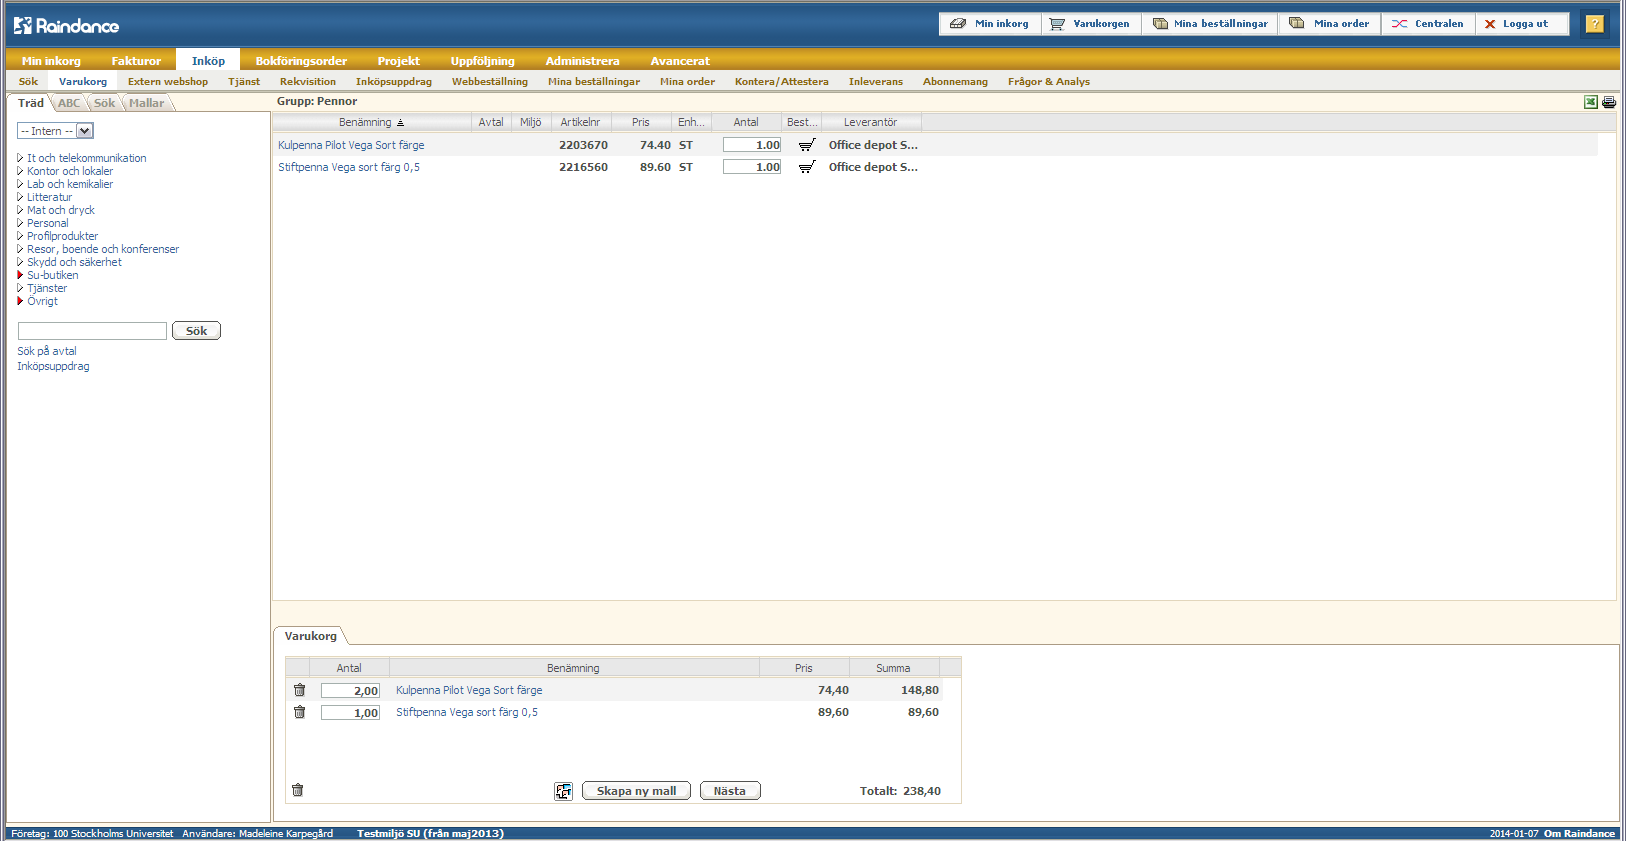The height and width of the screenshot is (841, 1626).
Task: Switch to ABC tab in left panel
Action: 69,103
